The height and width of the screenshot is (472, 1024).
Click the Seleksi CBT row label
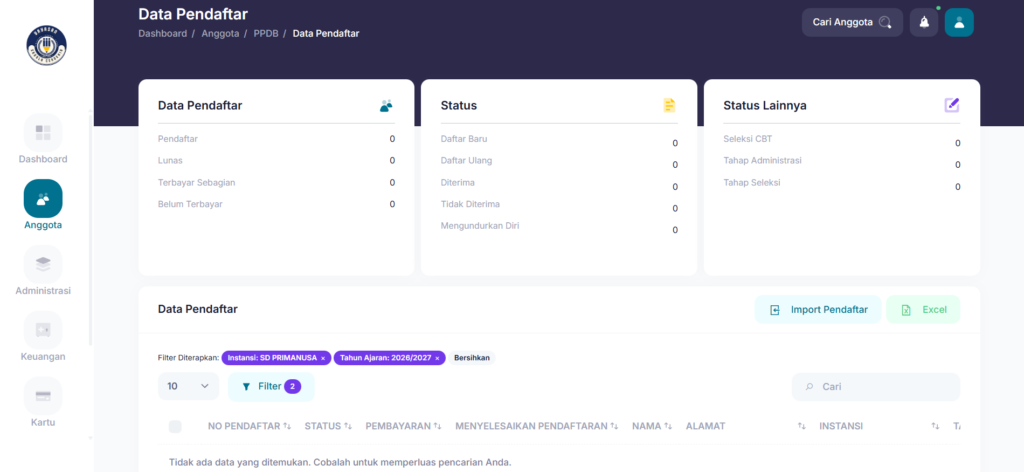click(x=748, y=139)
